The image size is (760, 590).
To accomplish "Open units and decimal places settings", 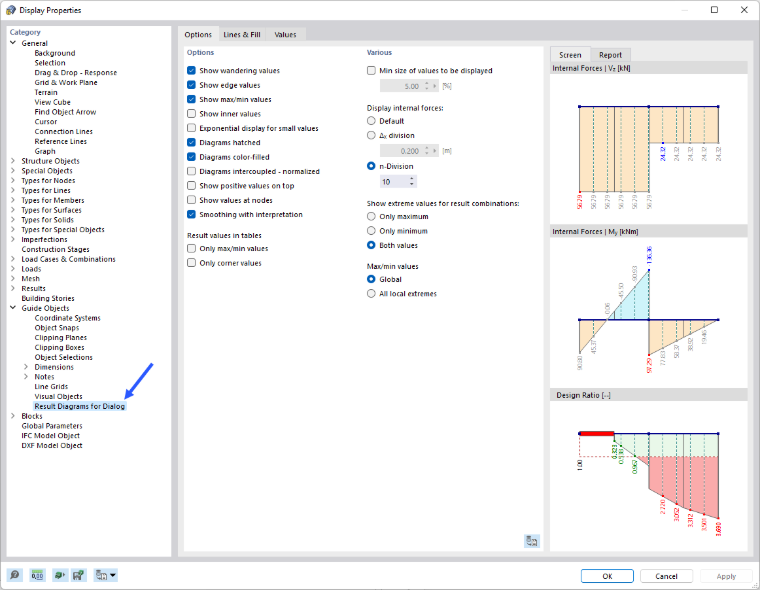I will 37,575.
